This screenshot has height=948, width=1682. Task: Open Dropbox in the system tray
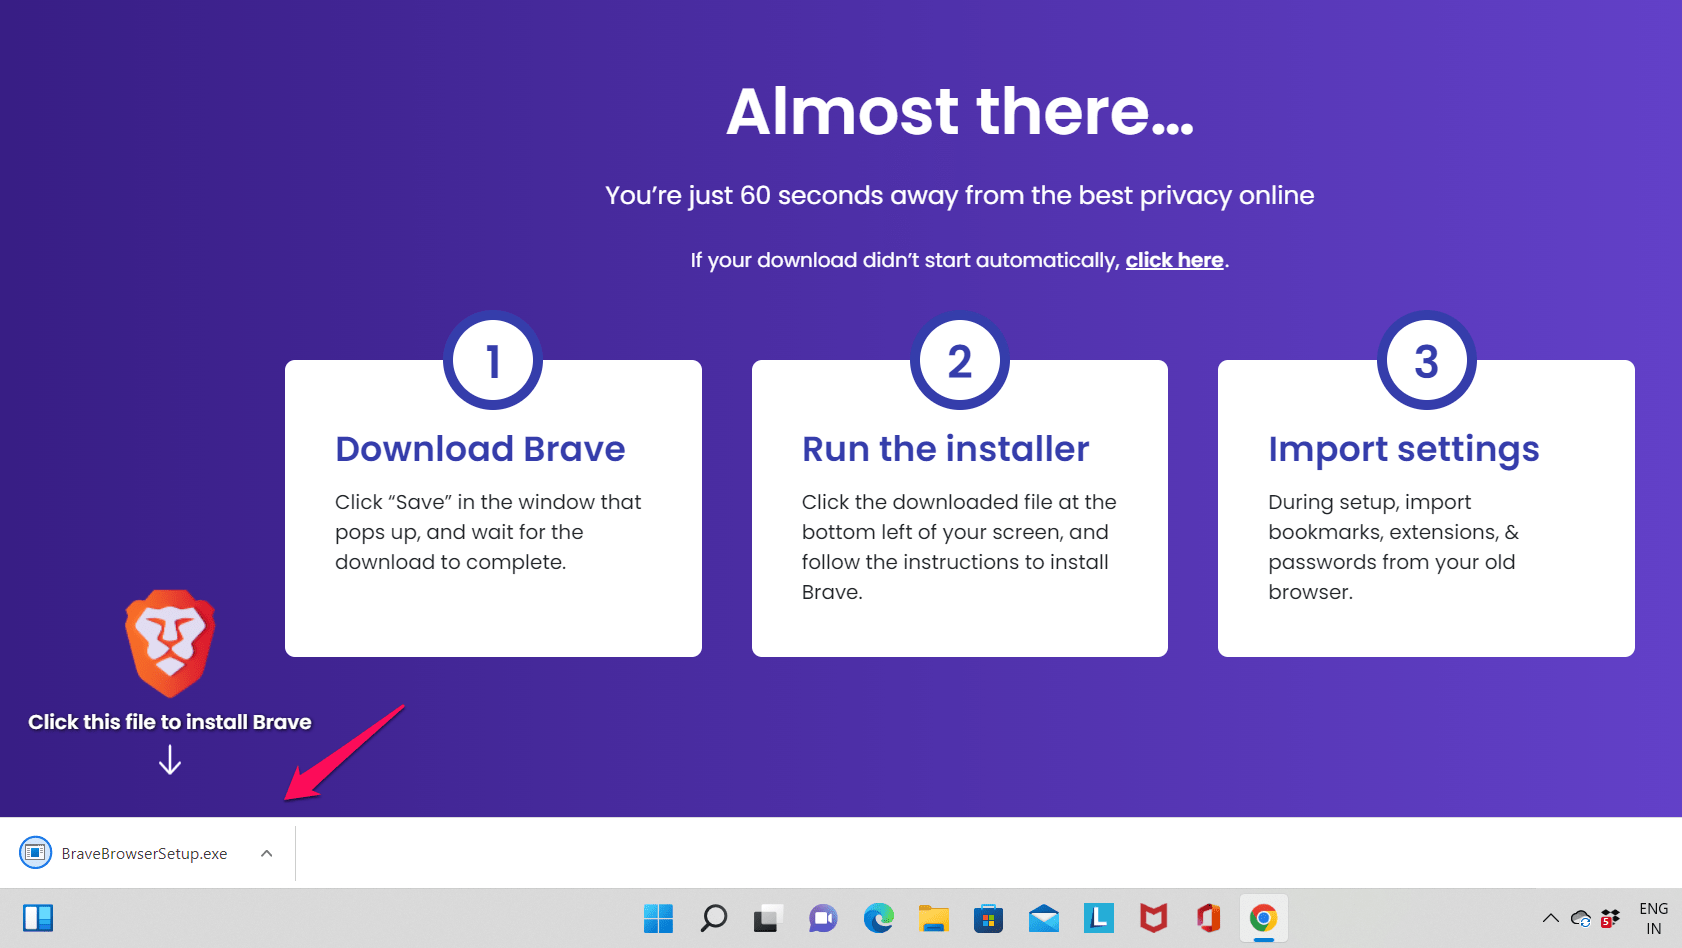1611,919
